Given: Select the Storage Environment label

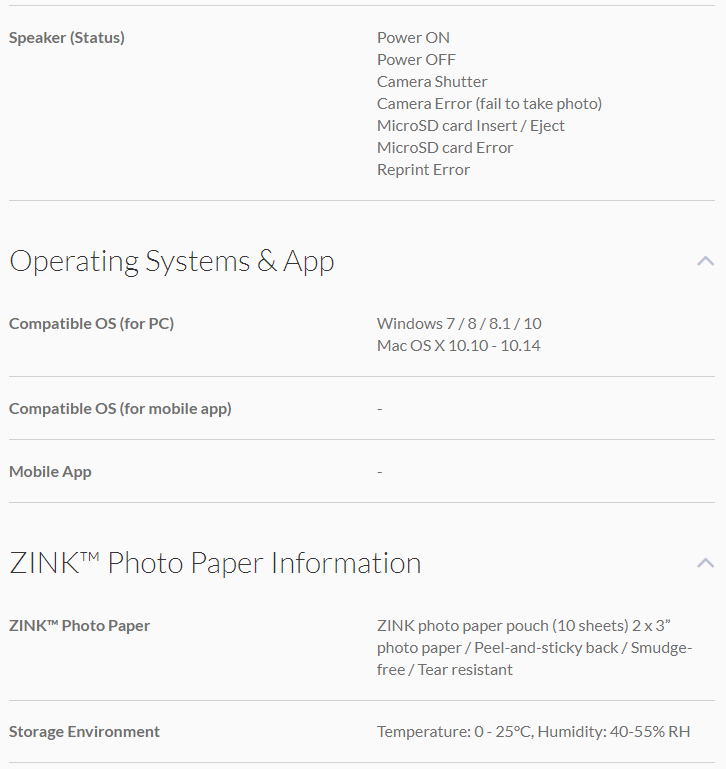Looking at the screenshot, I should click(84, 732).
